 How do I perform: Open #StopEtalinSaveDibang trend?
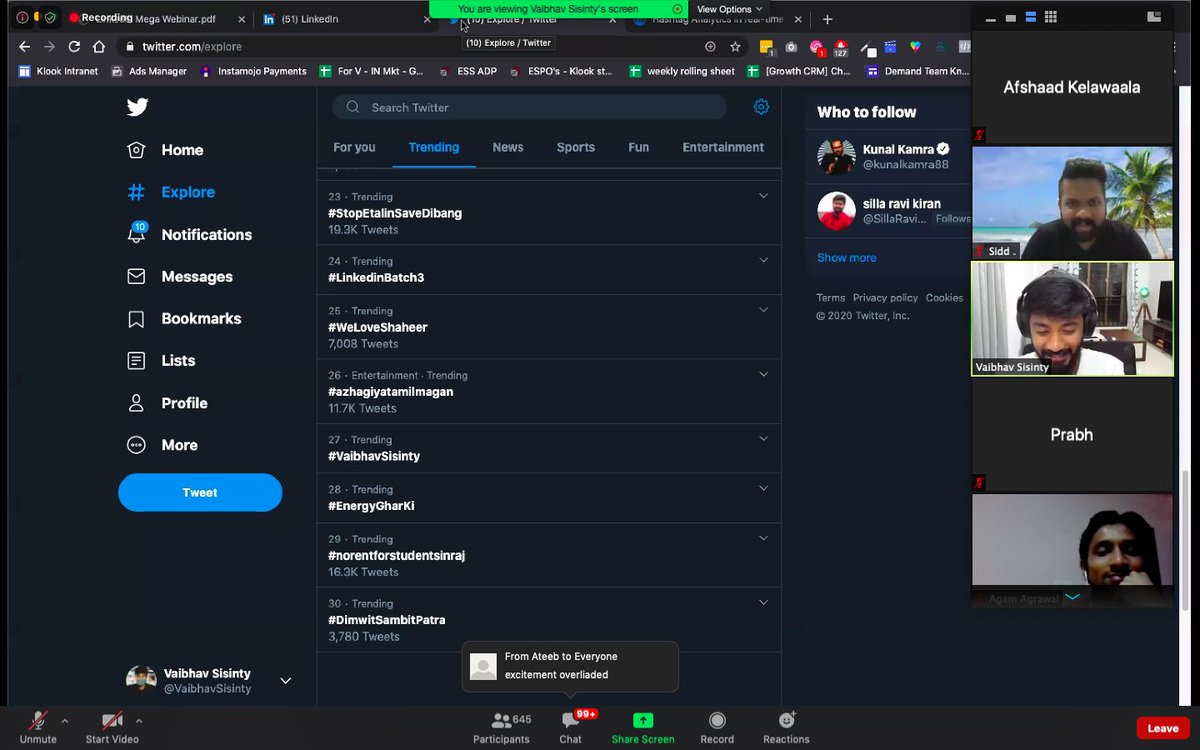click(x=395, y=213)
